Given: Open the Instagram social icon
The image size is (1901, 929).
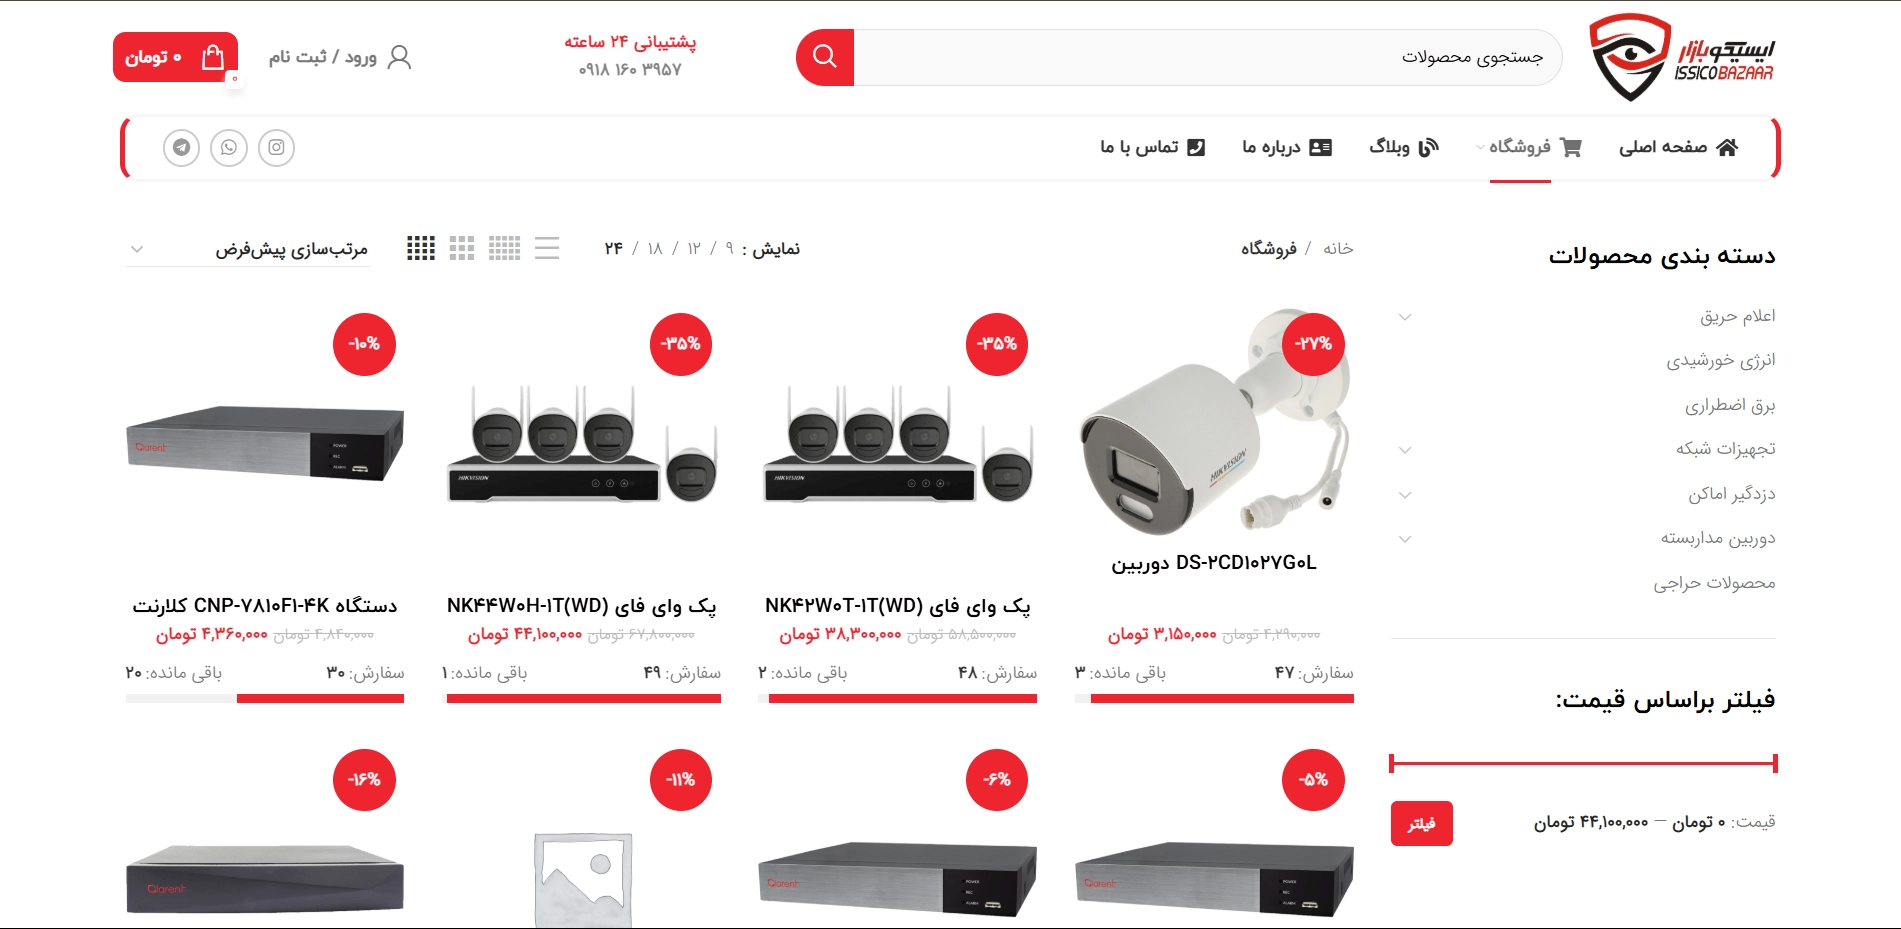Looking at the screenshot, I should coord(277,148).
